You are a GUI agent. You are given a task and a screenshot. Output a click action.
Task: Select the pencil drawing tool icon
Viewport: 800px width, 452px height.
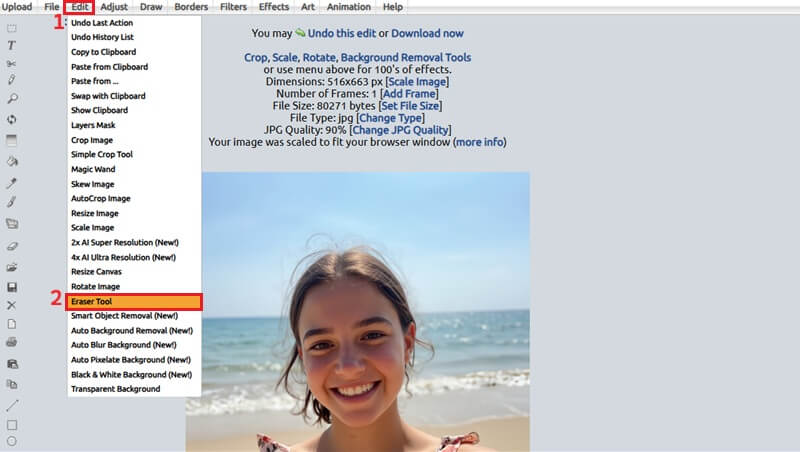click(12, 80)
